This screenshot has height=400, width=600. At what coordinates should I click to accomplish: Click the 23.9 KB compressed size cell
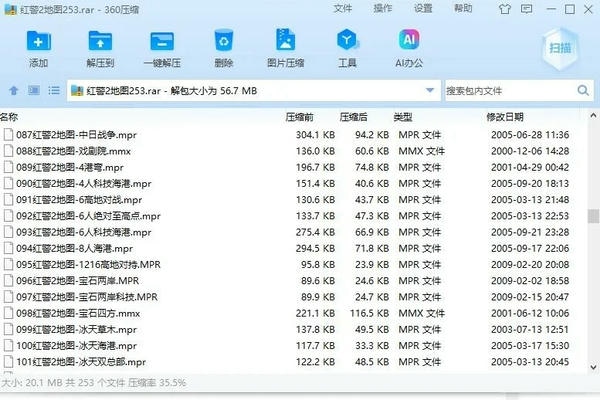pyautogui.click(x=372, y=264)
